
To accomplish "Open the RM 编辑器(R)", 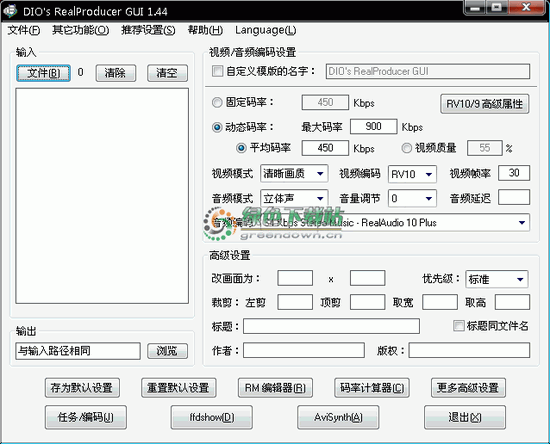I will [x=275, y=388].
